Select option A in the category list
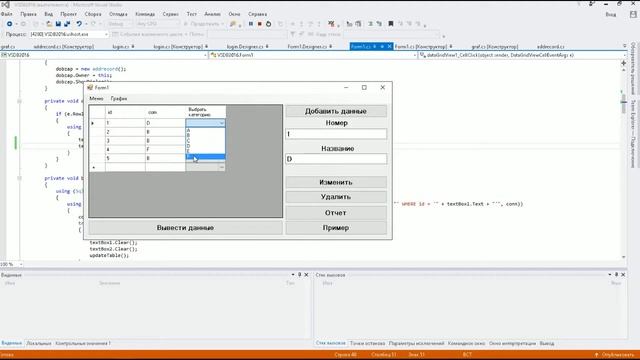This screenshot has height=360, width=640. coord(205,130)
